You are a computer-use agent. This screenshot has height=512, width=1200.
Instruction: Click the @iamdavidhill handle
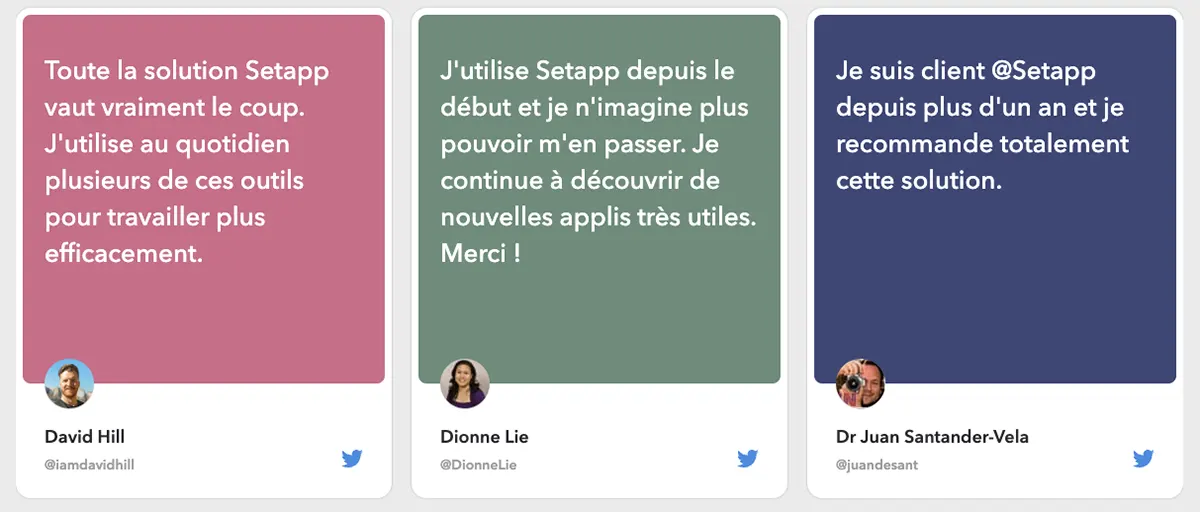89,465
